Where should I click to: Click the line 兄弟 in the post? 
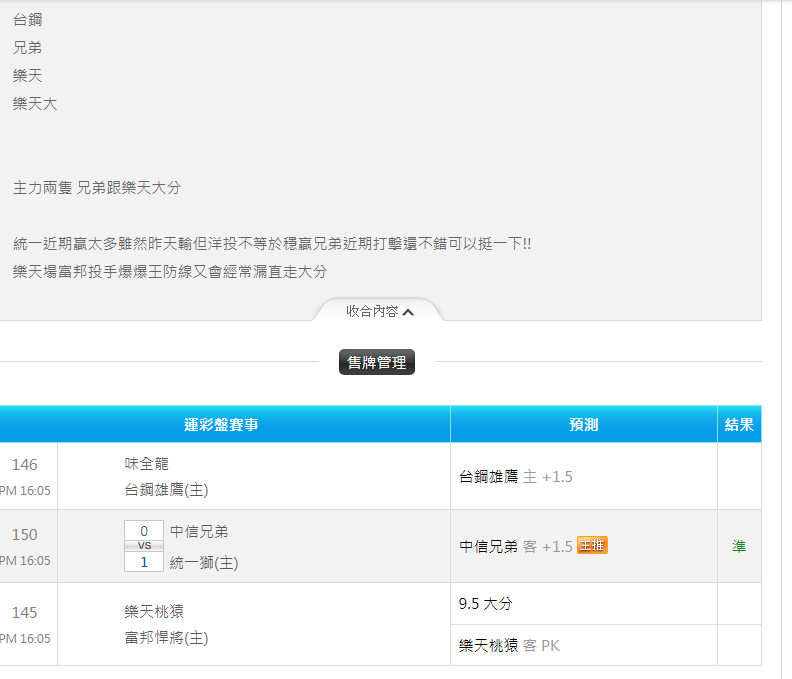(27, 48)
